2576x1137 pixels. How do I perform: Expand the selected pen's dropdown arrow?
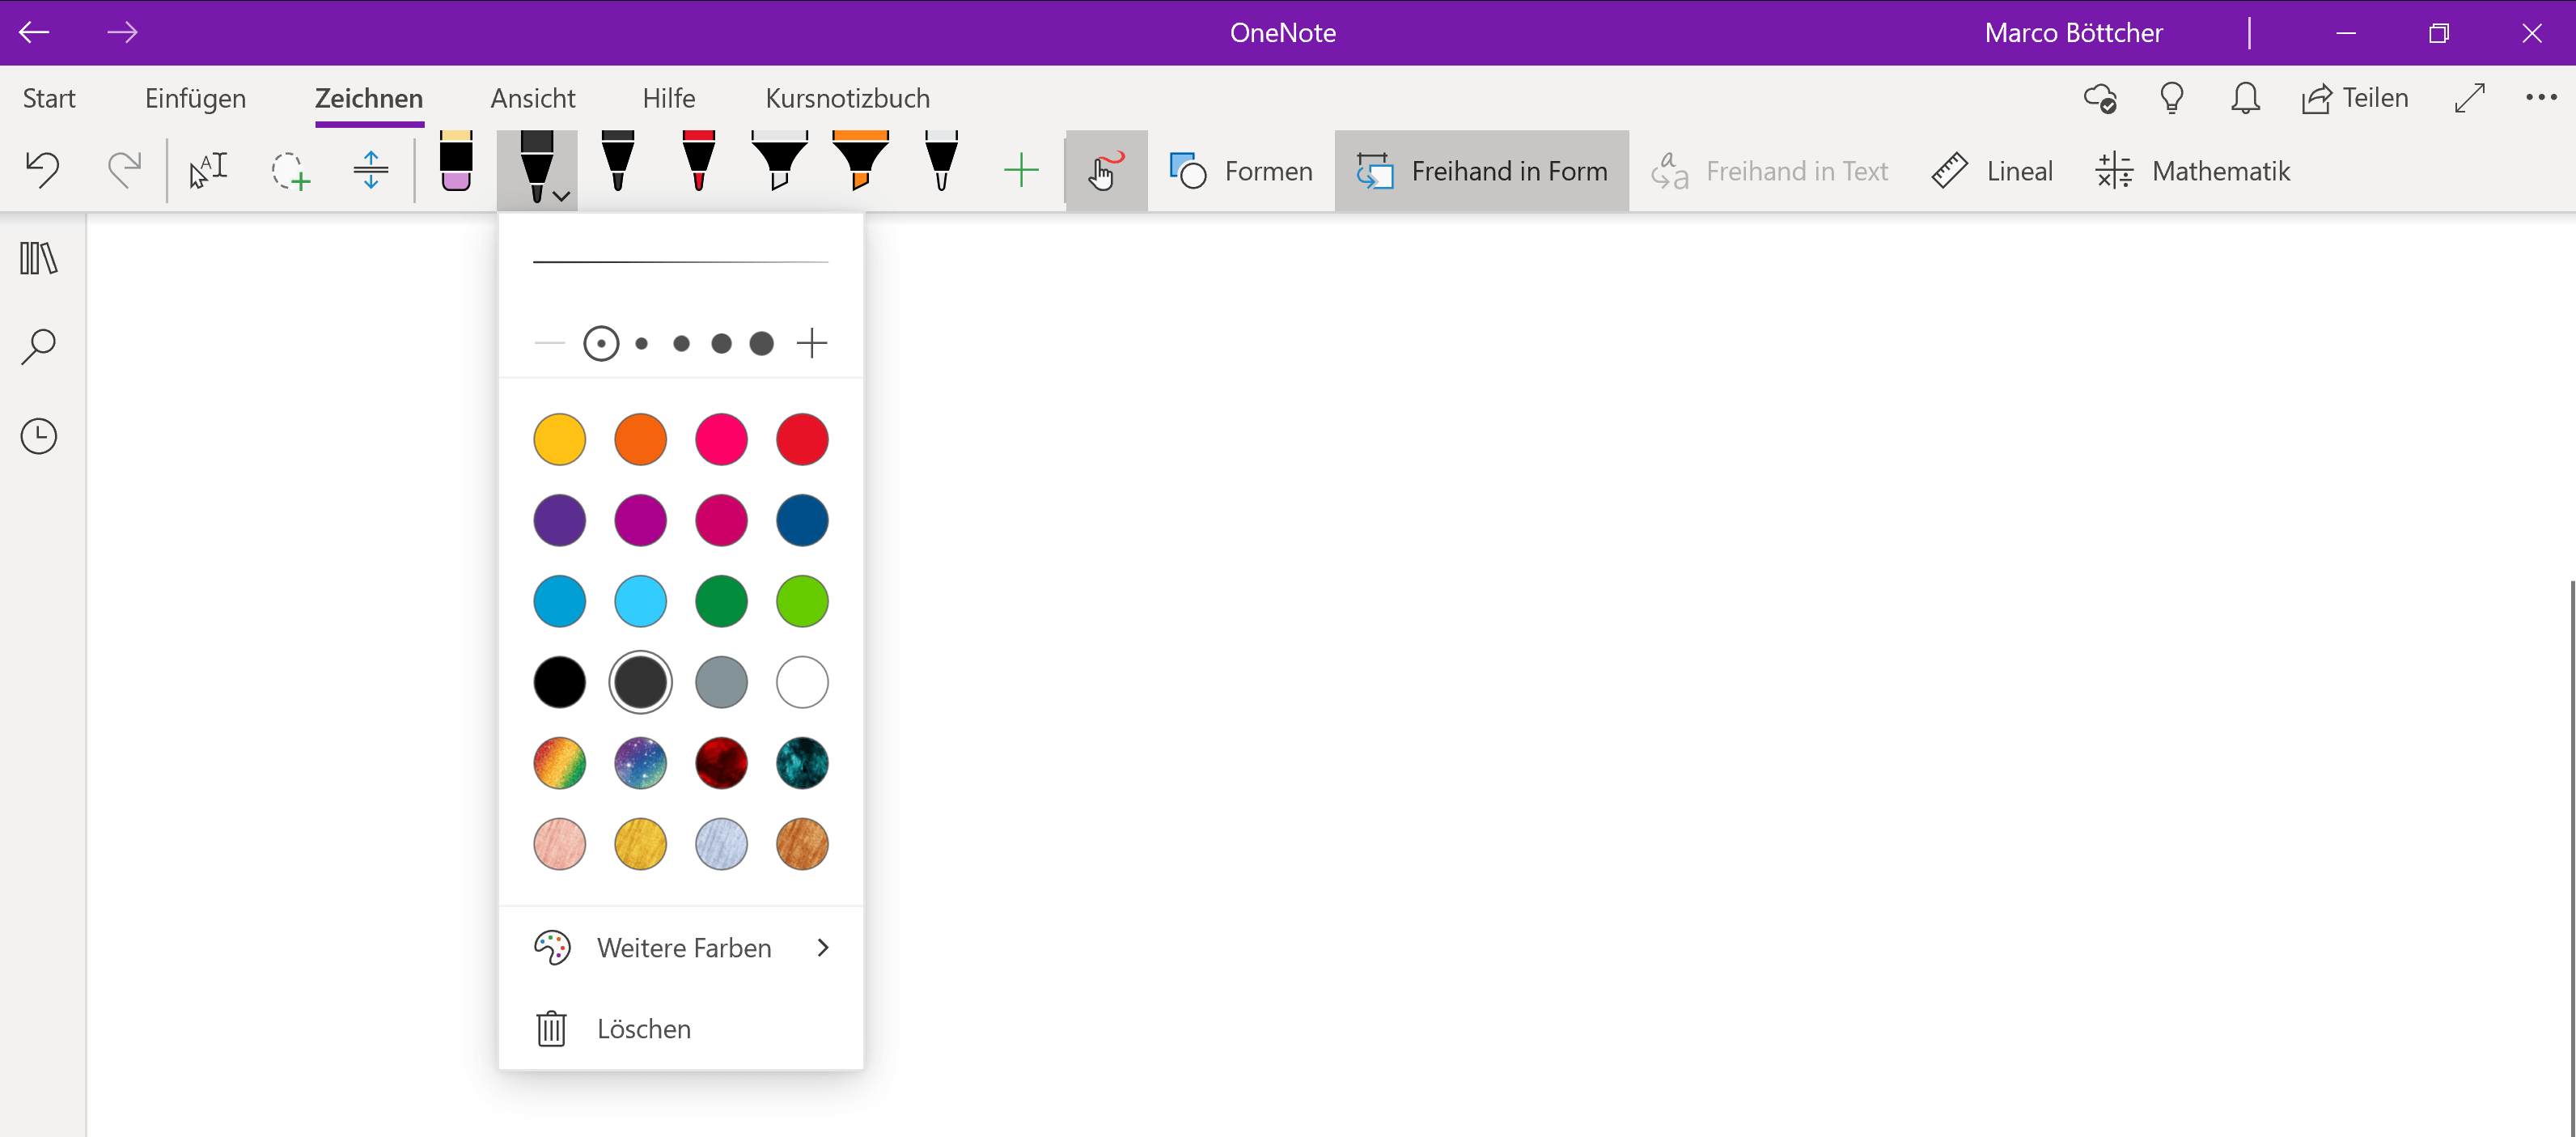562,196
